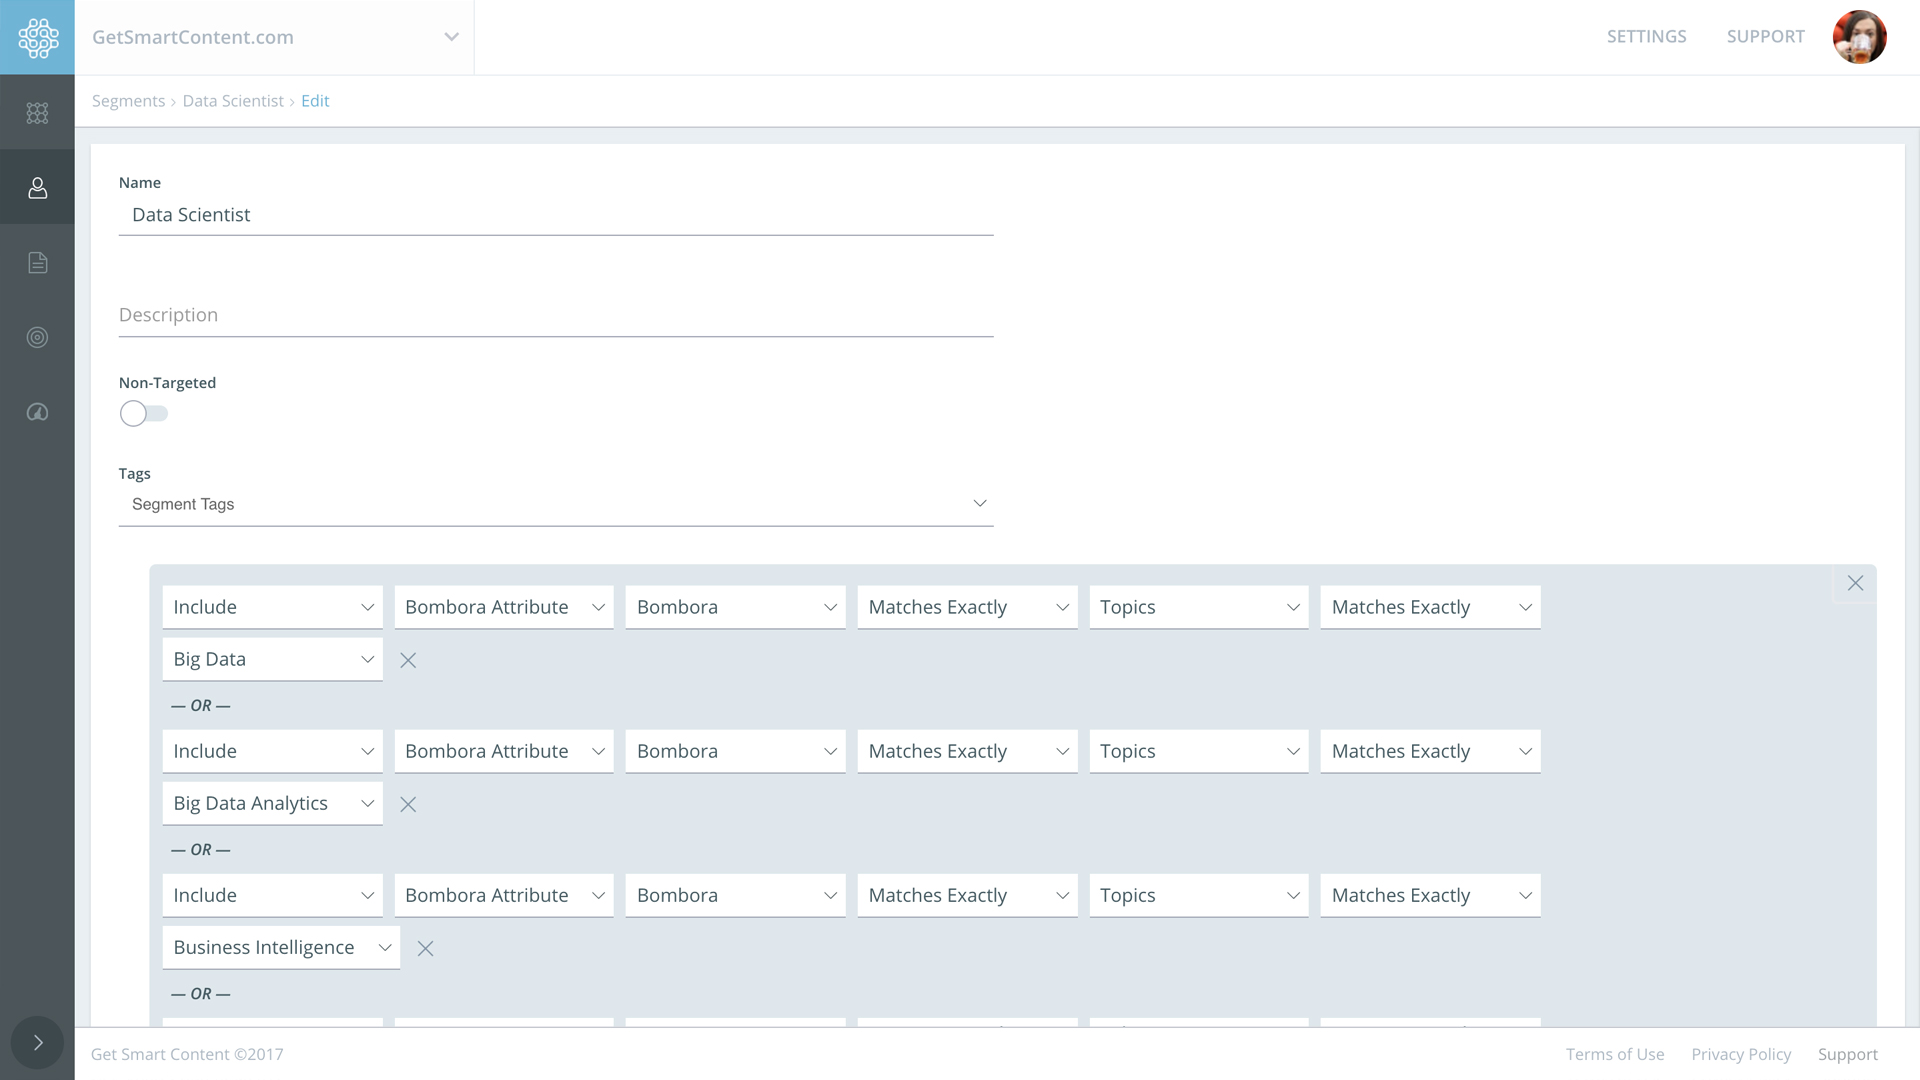Viewport: 1920px width, 1080px height.
Task: Click the Name field containing Data Scientist
Action: (x=556, y=215)
